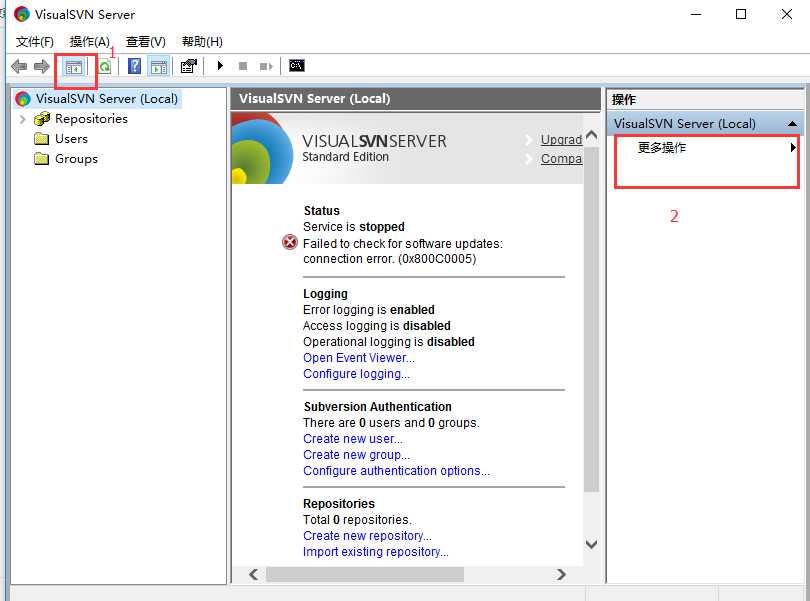This screenshot has height=601, width=810.
Task: Click the 'Total 0 repositories.' text
Action: coord(357,520)
